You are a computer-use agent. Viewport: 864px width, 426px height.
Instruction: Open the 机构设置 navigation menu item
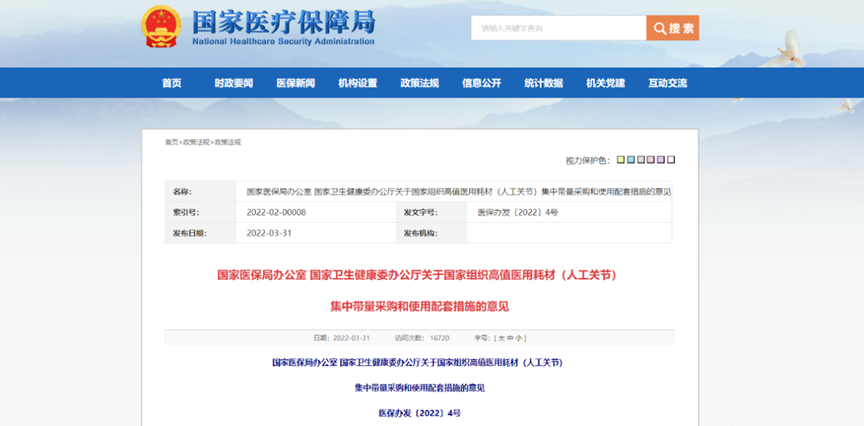pos(358,83)
